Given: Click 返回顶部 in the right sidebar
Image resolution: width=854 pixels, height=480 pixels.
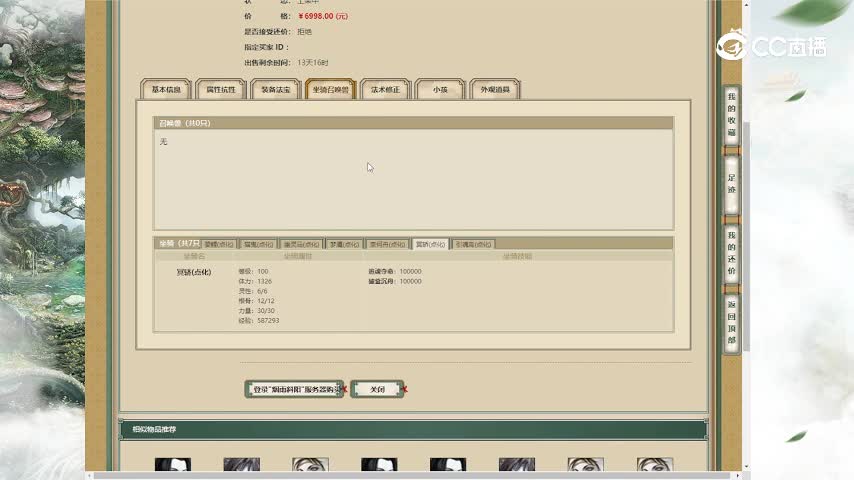Looking at the screenshot, I should [731, 322].
